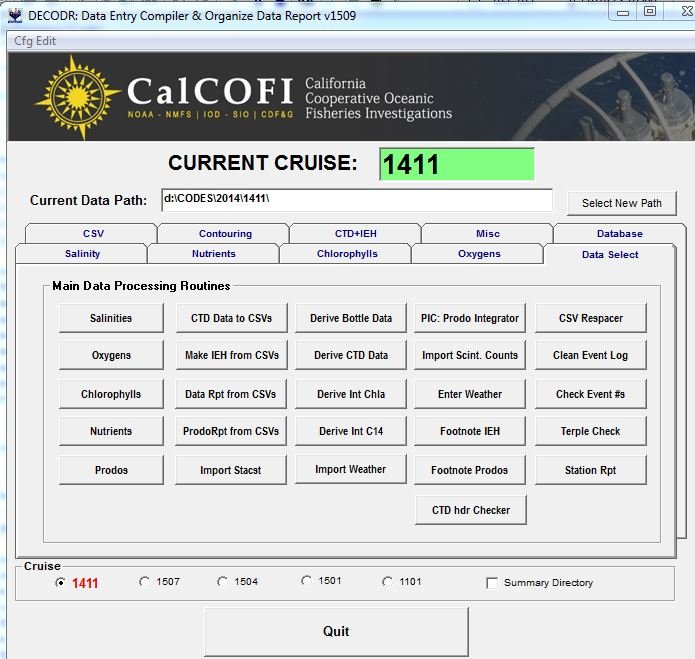
Task: Select cruise 1411 radio button
Action: 60,582
